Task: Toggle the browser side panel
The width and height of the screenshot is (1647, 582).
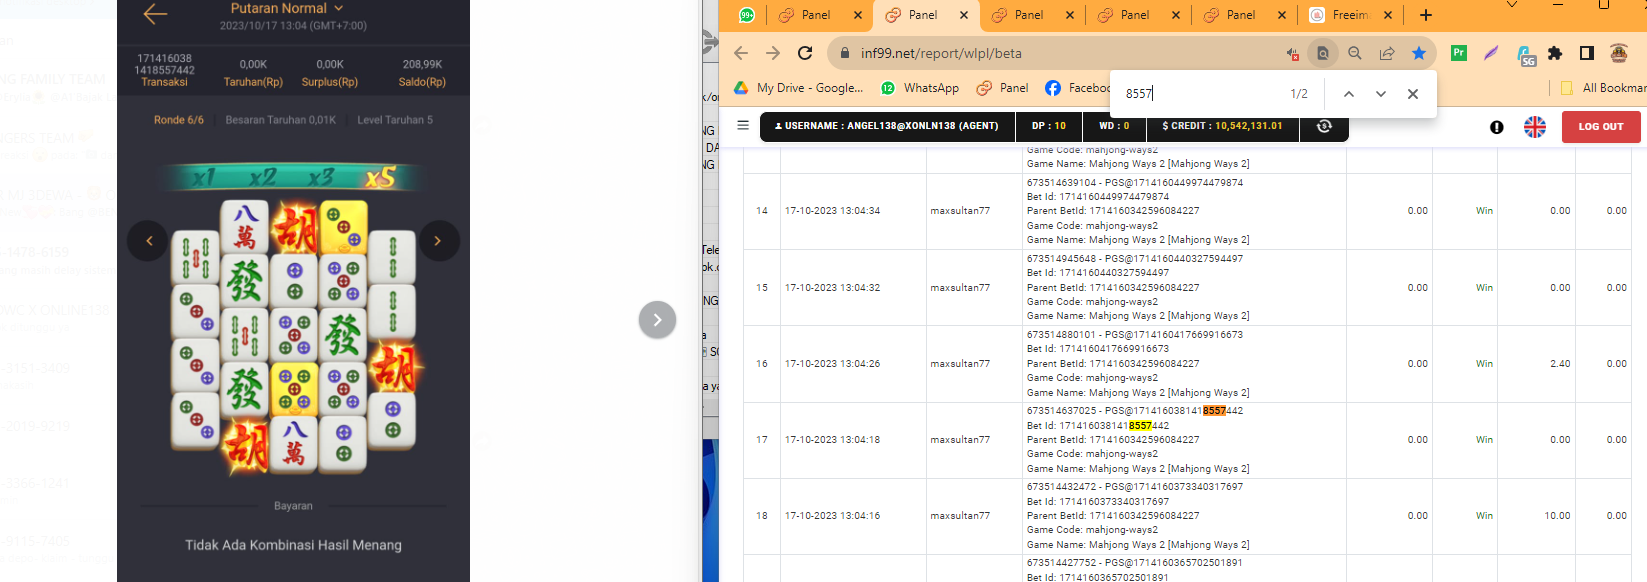Action: (x=1587, y=53)
